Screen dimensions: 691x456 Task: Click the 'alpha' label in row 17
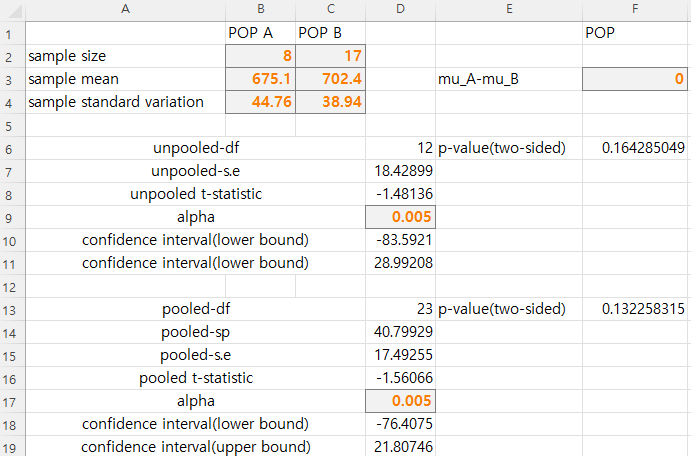coord(196,401)
